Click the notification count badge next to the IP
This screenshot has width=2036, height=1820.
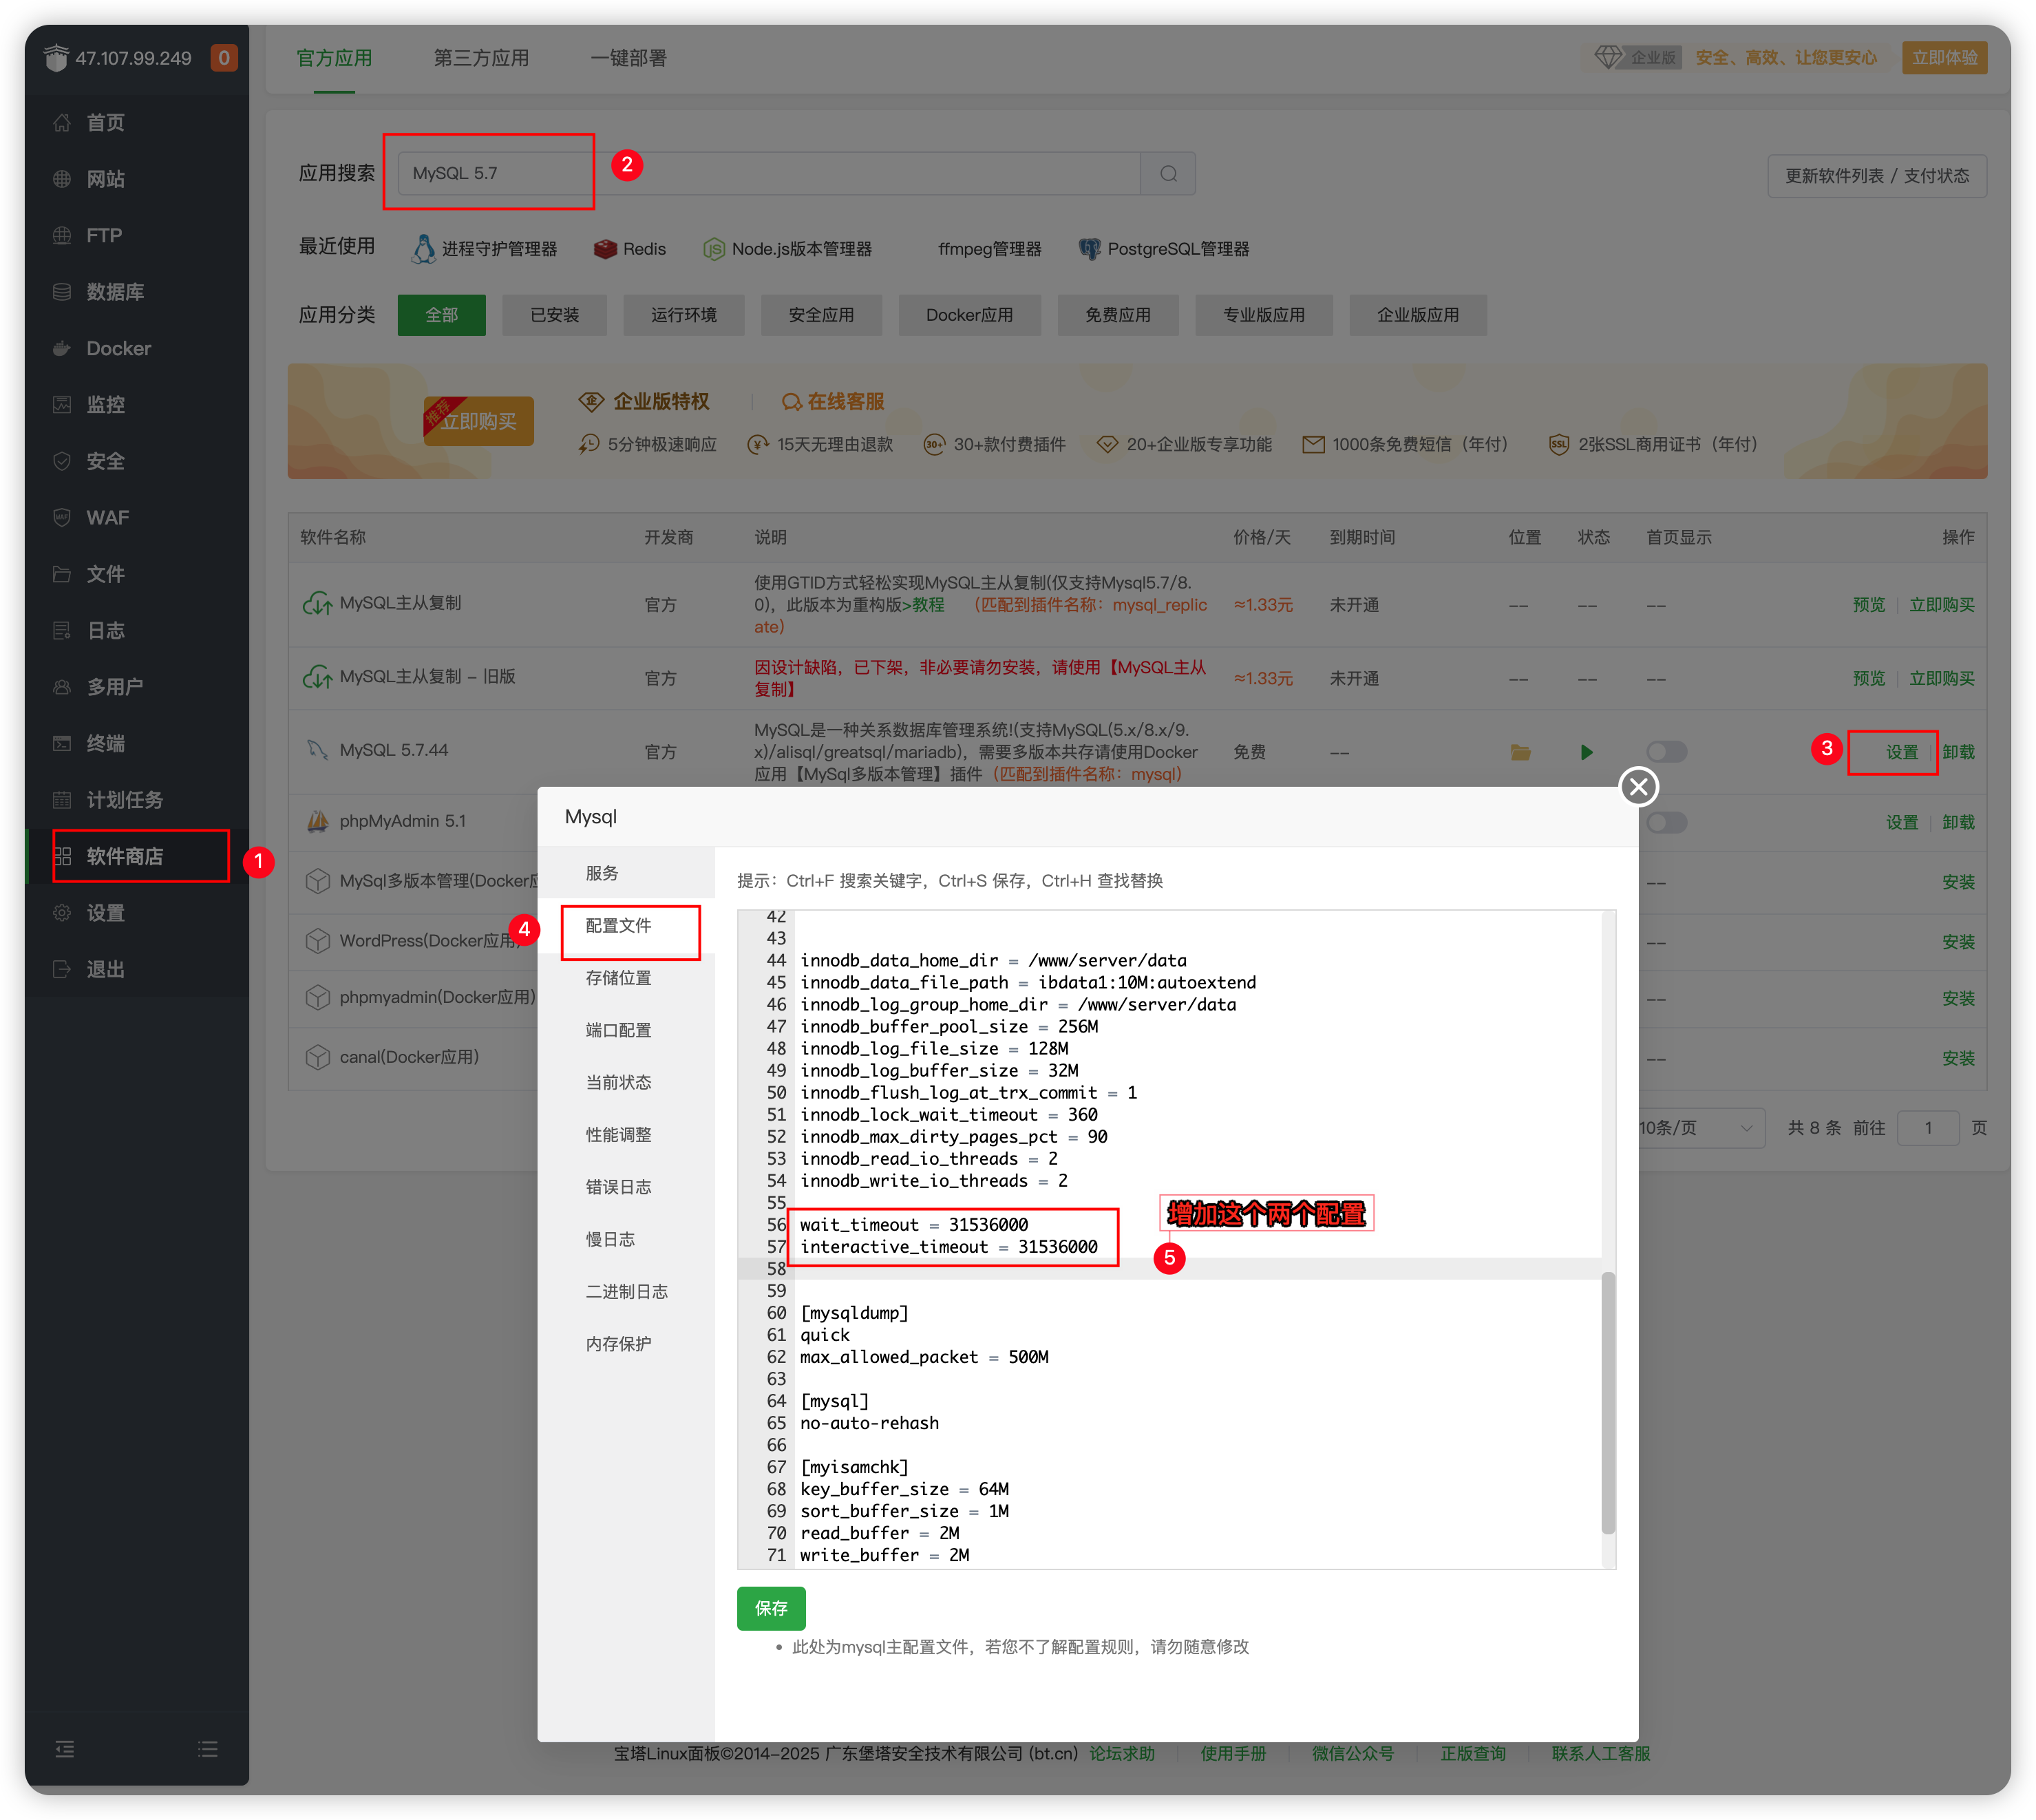(x=224, y=58)
